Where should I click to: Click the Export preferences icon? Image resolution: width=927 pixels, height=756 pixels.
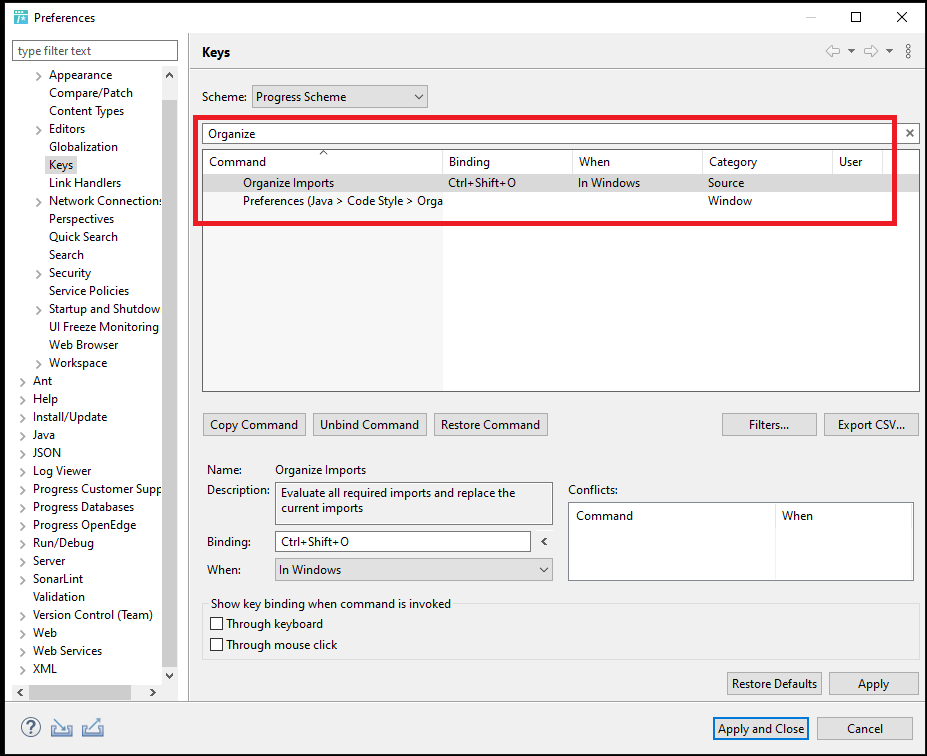(x=93, y=728)
